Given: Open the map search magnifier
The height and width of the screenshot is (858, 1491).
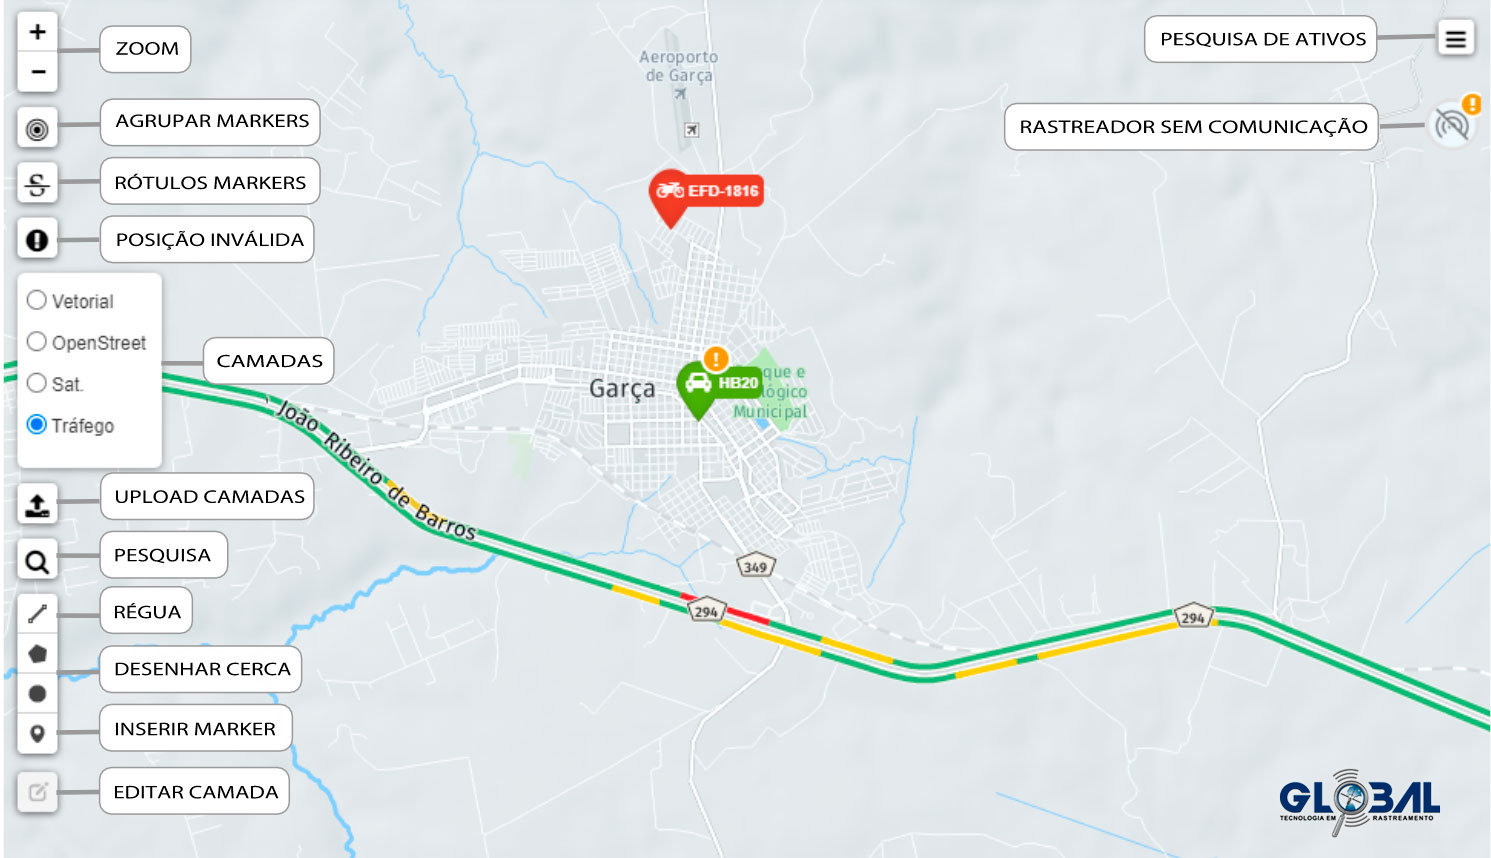Looking at the screenshot, I should 37,562.
